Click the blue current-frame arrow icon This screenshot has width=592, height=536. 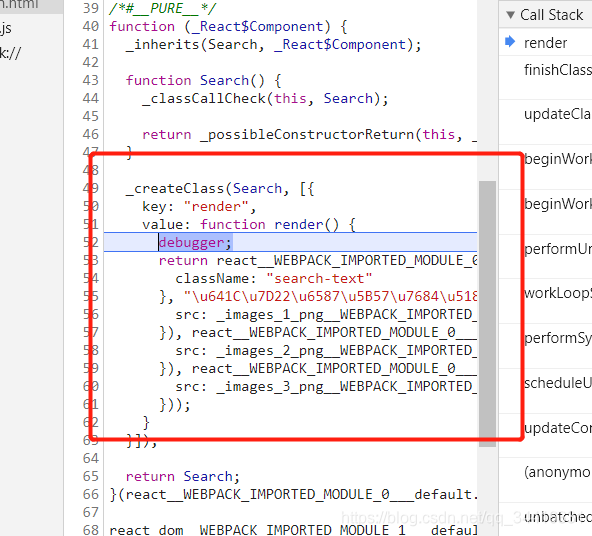point(510,42)
